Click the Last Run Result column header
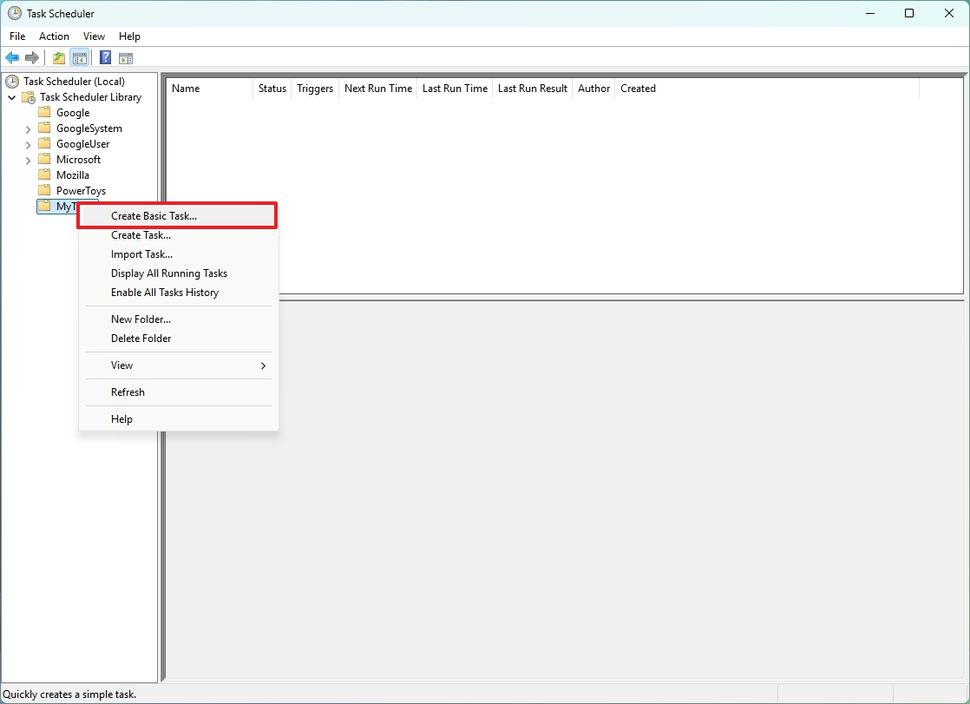The width and height of the screenshot is (970, 704). 532,89
